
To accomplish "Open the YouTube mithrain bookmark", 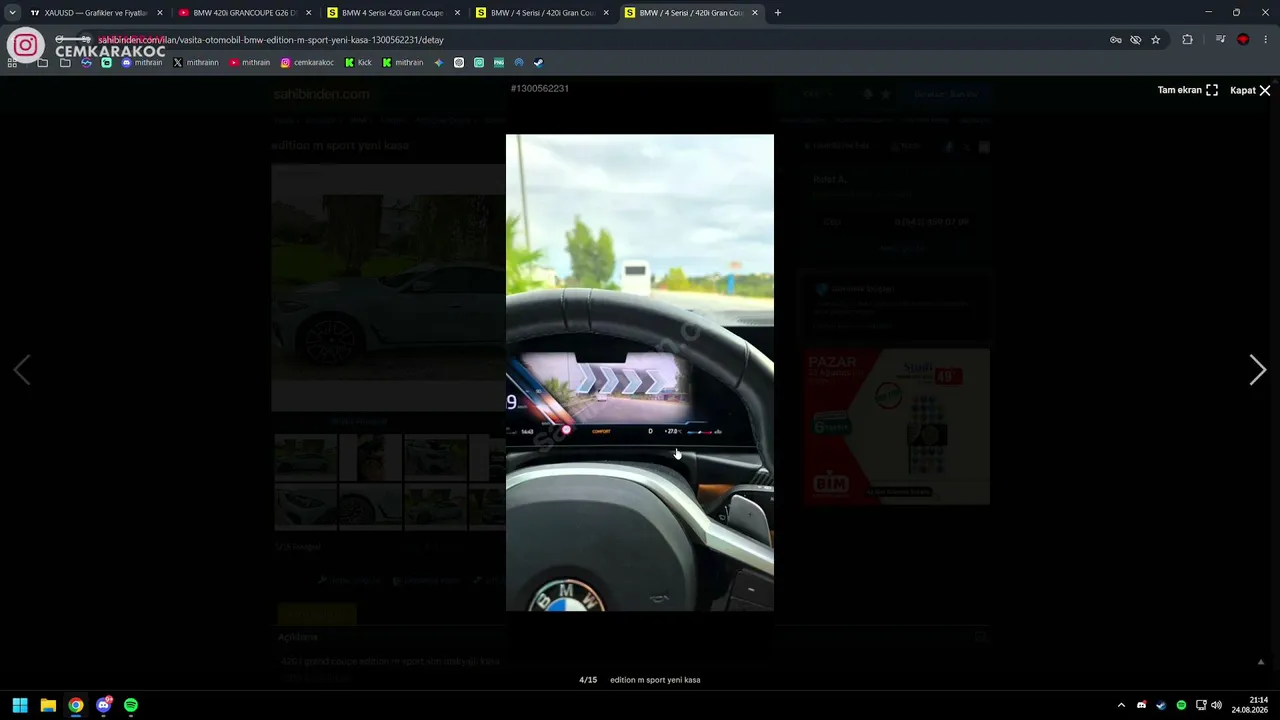I will 250,63.
